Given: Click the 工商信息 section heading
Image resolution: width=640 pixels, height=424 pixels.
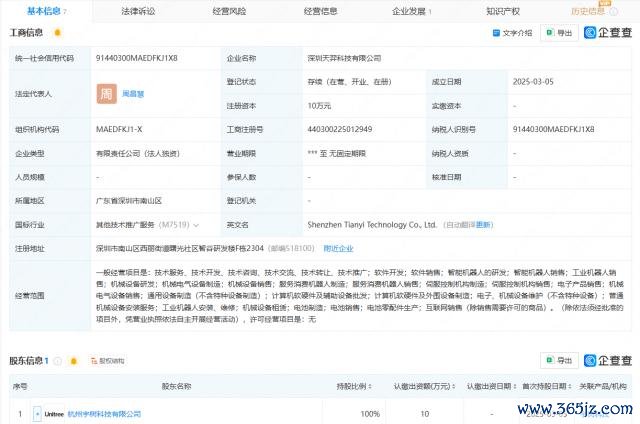Looking at the screenshot, I should 26,33.
